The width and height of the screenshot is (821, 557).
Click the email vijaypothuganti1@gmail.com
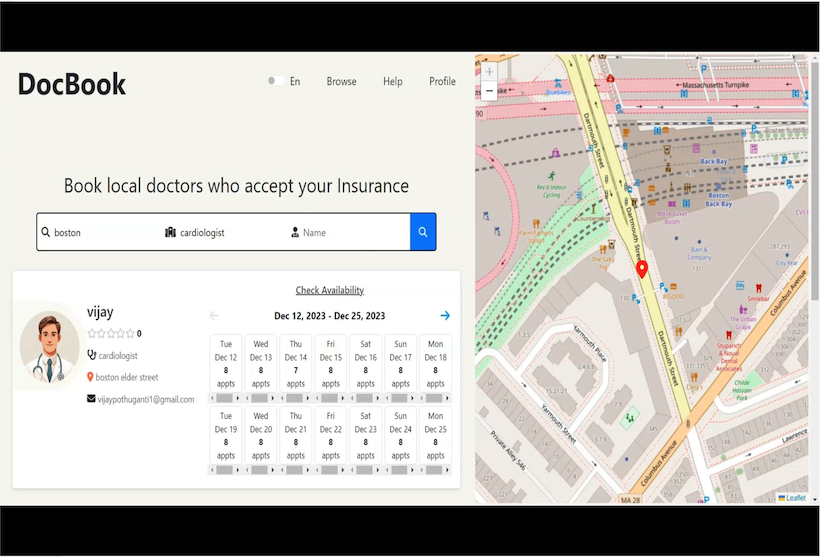coord(146,399)
